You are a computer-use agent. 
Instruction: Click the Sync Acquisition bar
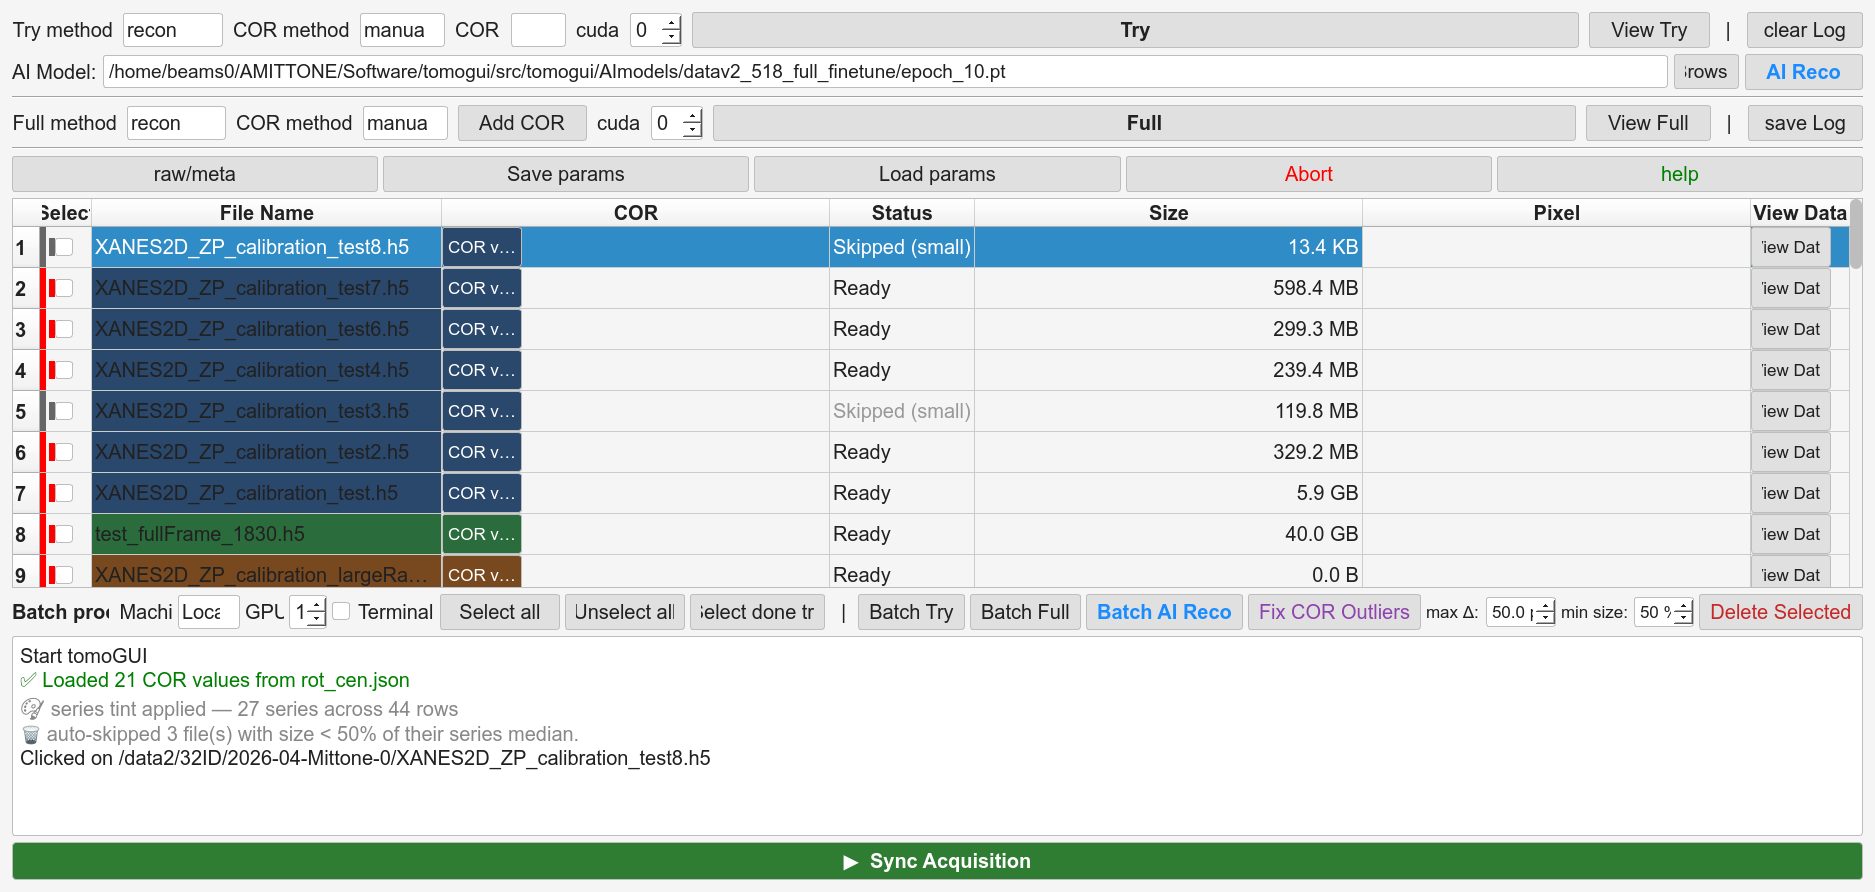point(937,861)
